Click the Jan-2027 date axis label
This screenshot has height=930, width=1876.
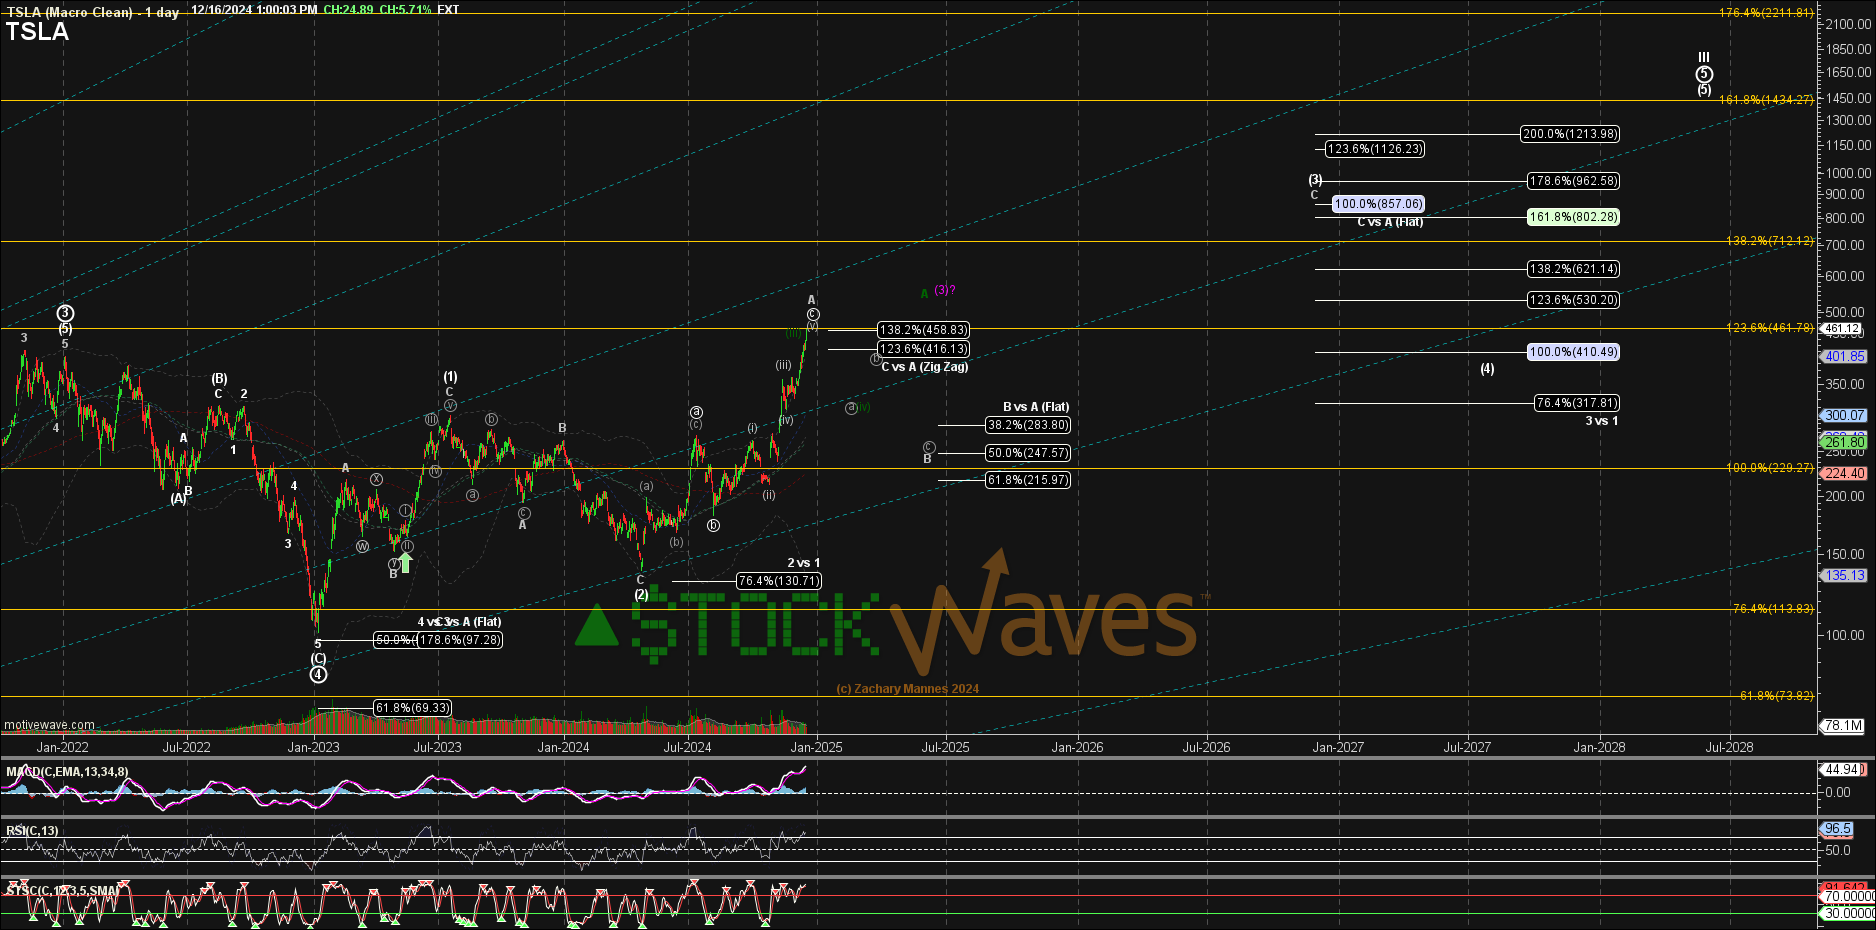coord(1338,747)
